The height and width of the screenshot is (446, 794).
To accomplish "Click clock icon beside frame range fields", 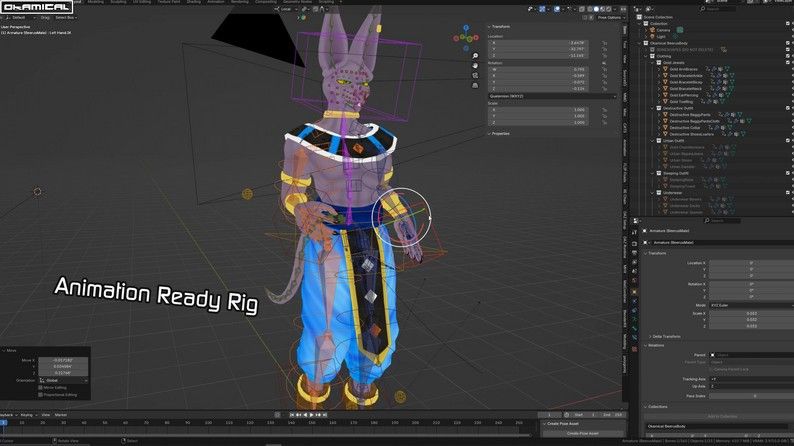I will click(567, 415).
